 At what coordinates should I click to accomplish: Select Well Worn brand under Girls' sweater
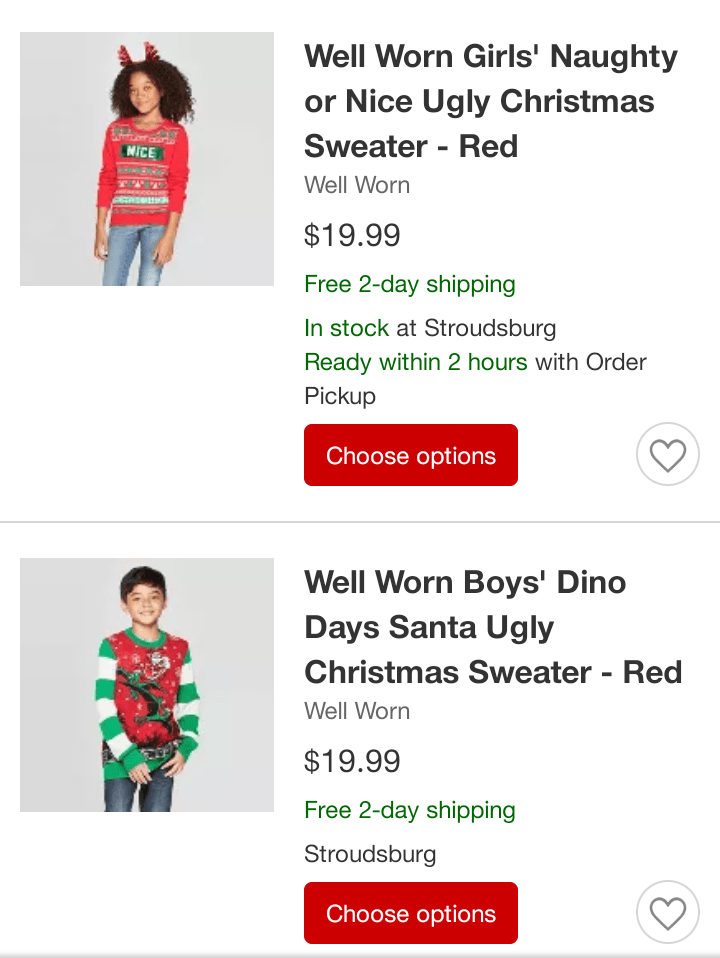tap(357, 185)
